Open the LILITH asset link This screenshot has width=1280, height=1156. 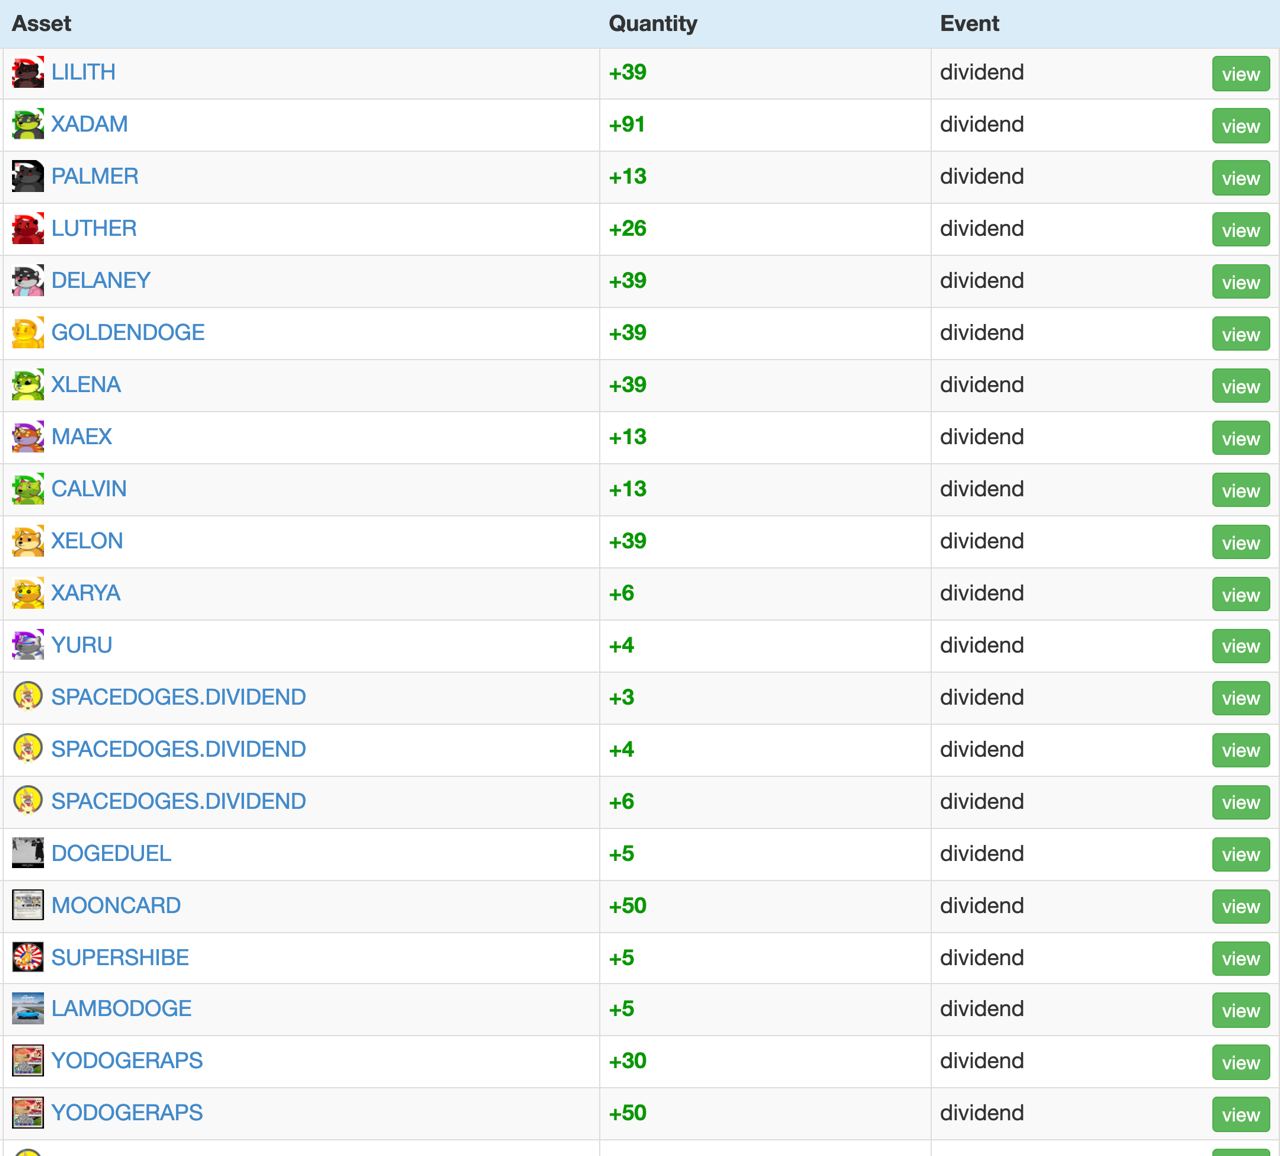[83, 72]
